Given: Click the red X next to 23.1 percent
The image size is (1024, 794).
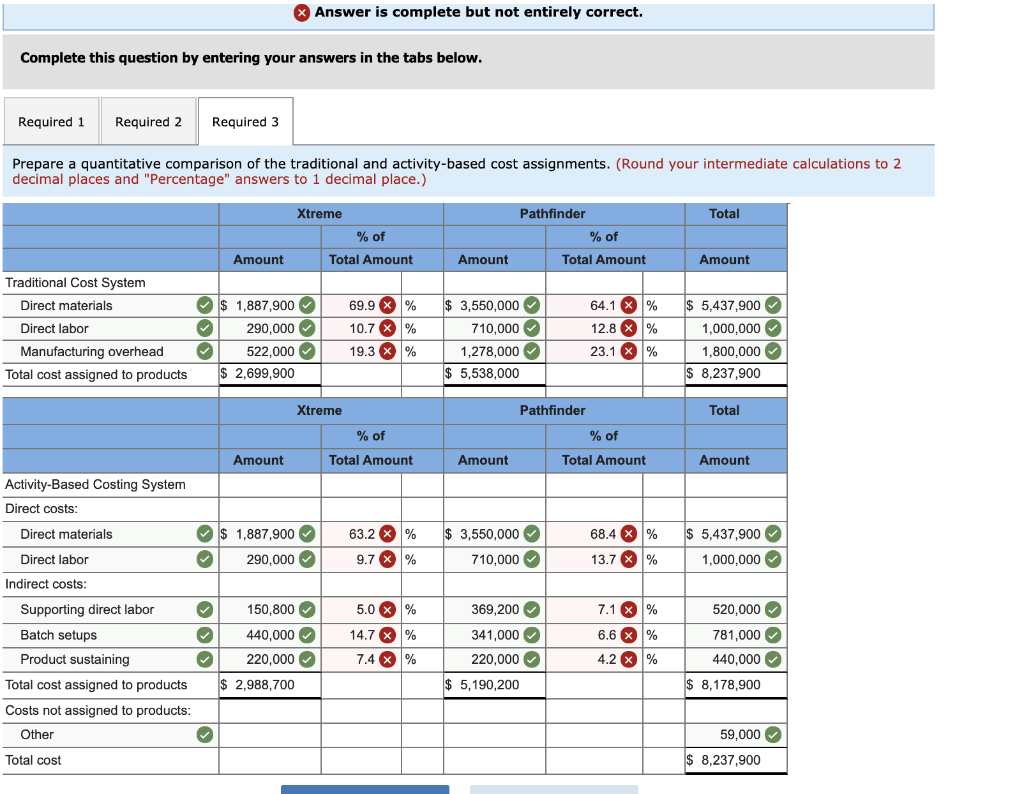Looking at the screenshot, I should pos(629,351).
